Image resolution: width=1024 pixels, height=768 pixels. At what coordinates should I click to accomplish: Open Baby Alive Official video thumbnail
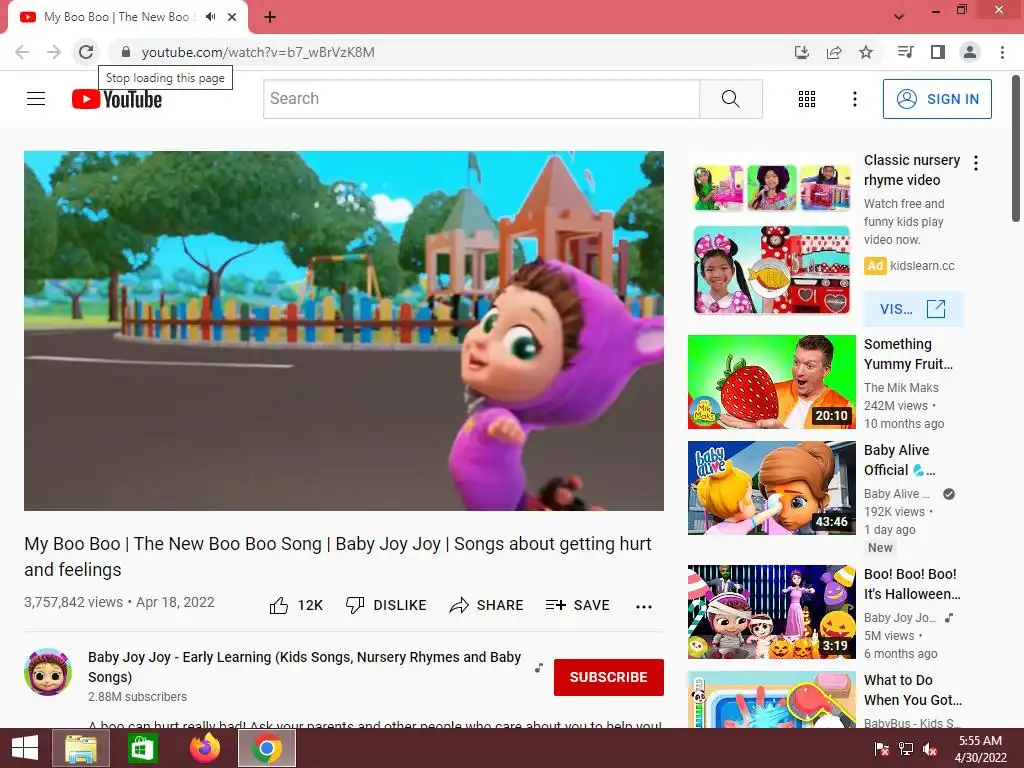[x=771, y=488]
